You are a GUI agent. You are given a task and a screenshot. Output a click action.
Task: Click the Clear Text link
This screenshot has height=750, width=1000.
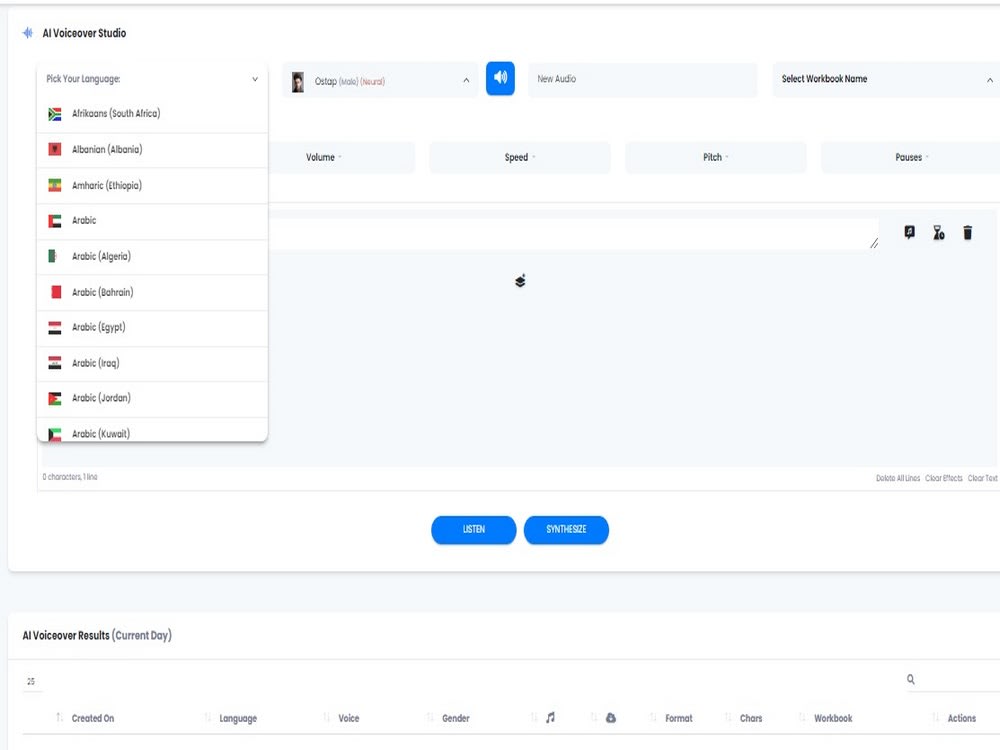[x=982, y=478]
